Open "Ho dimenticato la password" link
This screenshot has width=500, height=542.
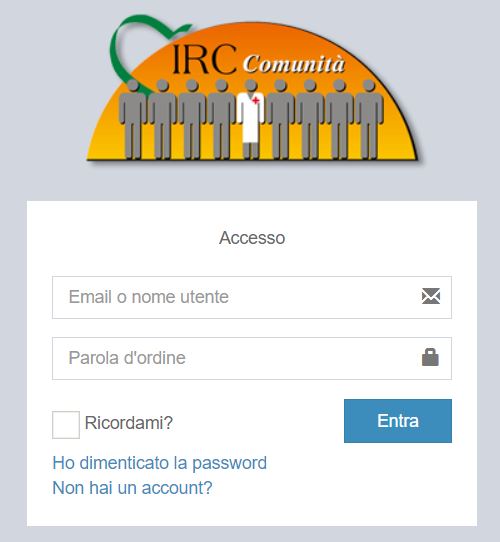[x=159, y=463]
